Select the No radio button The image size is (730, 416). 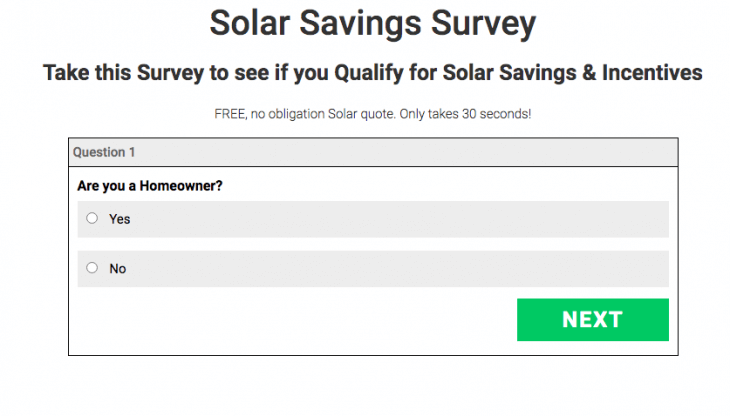point(92,268)
